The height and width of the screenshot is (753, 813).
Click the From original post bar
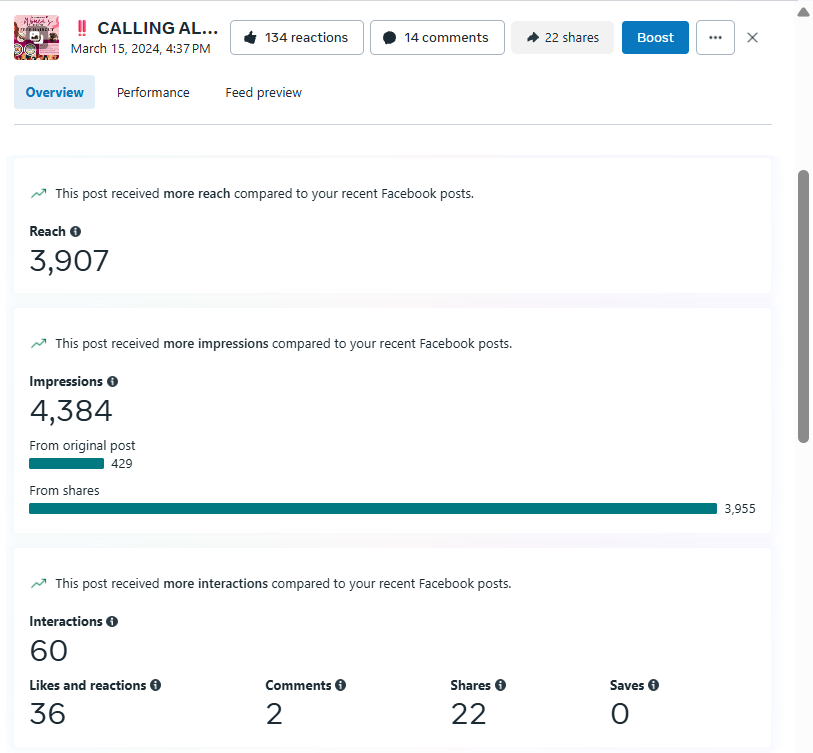pyautogui.click(x=67, y=464)
